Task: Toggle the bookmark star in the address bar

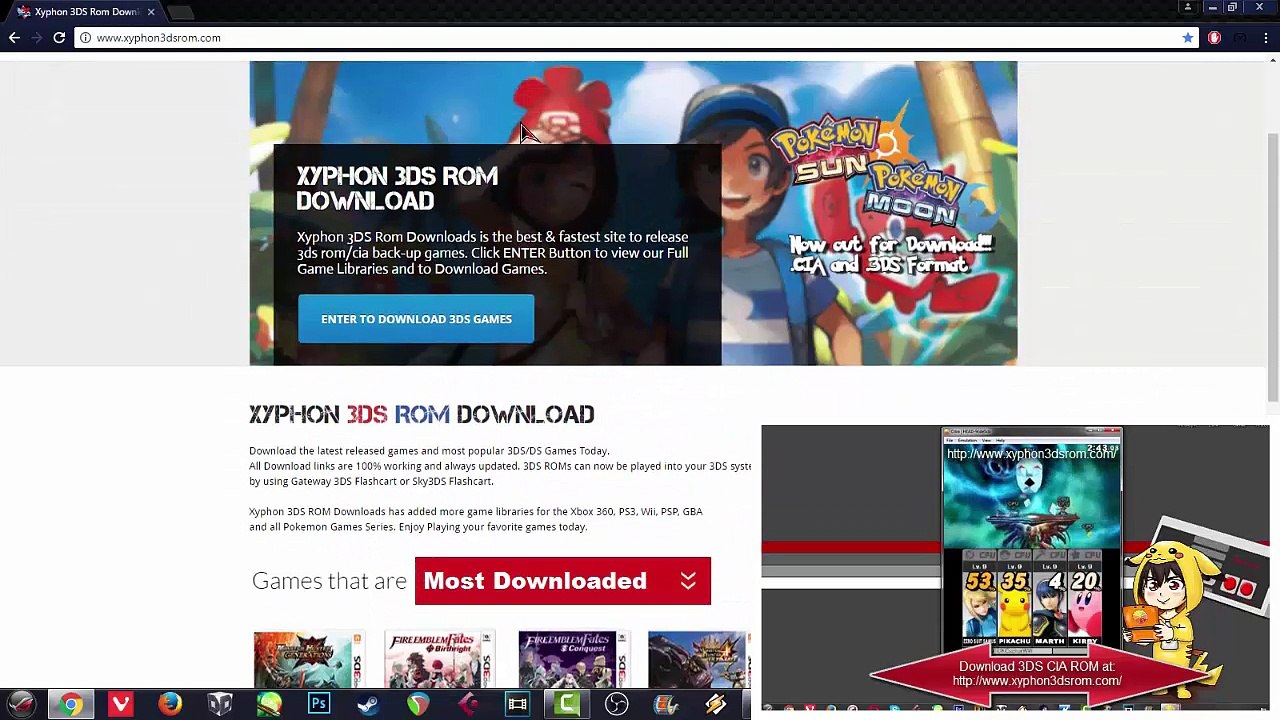Action: (x=1187, y=37)
